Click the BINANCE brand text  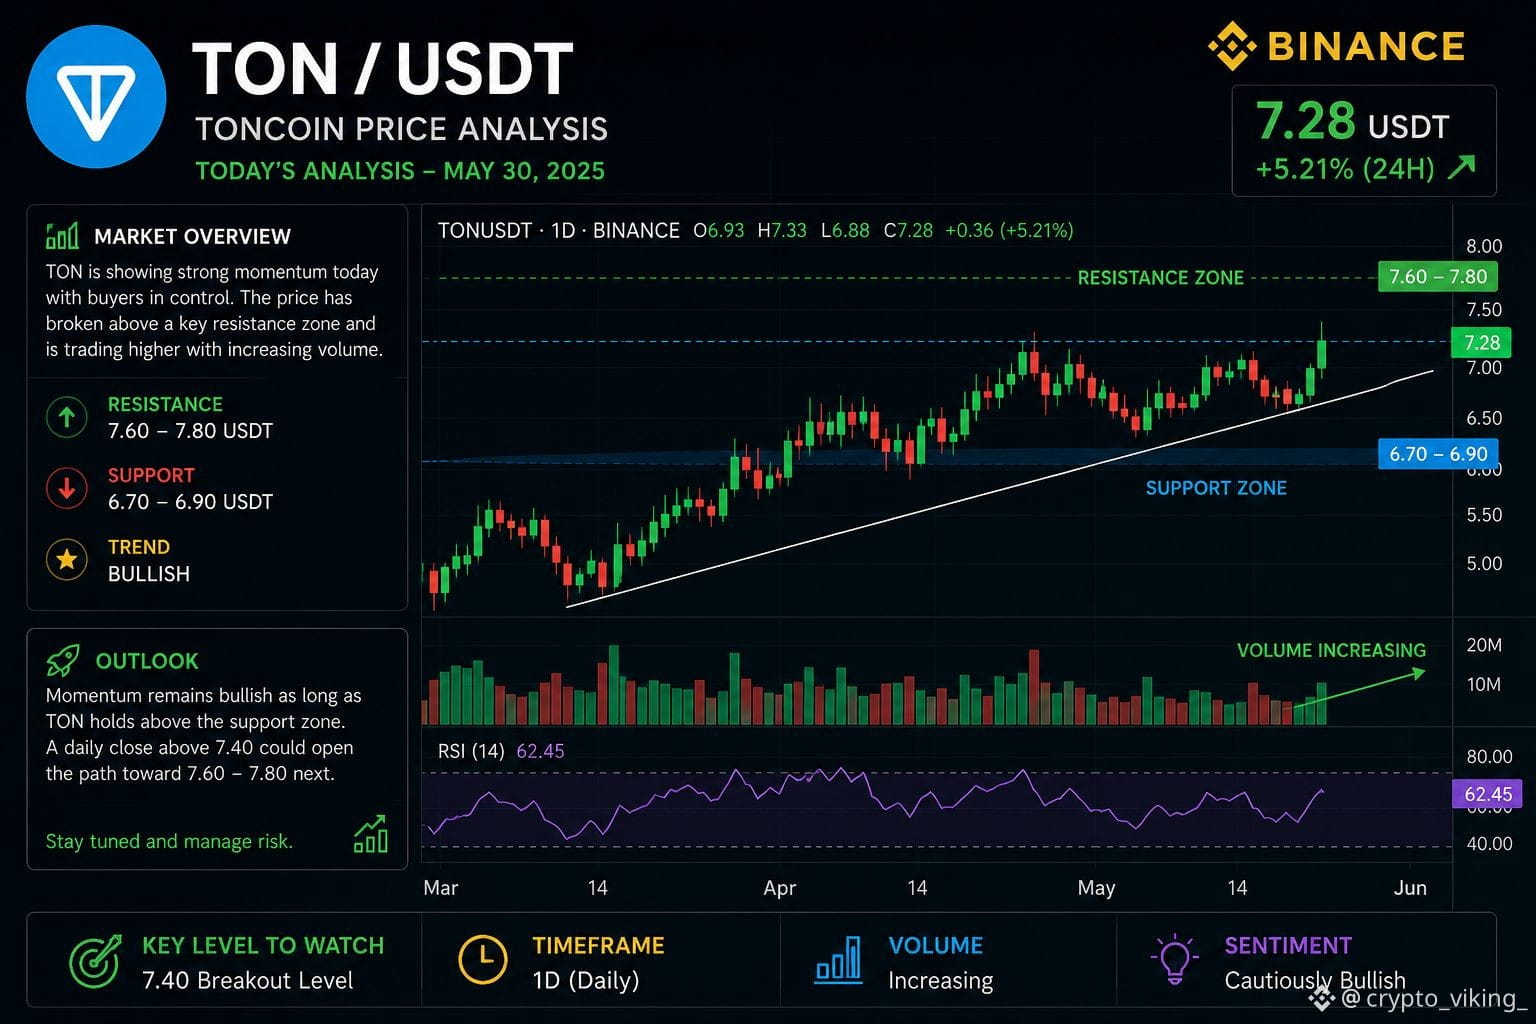pyautogui.click(x=1366, y=46)
